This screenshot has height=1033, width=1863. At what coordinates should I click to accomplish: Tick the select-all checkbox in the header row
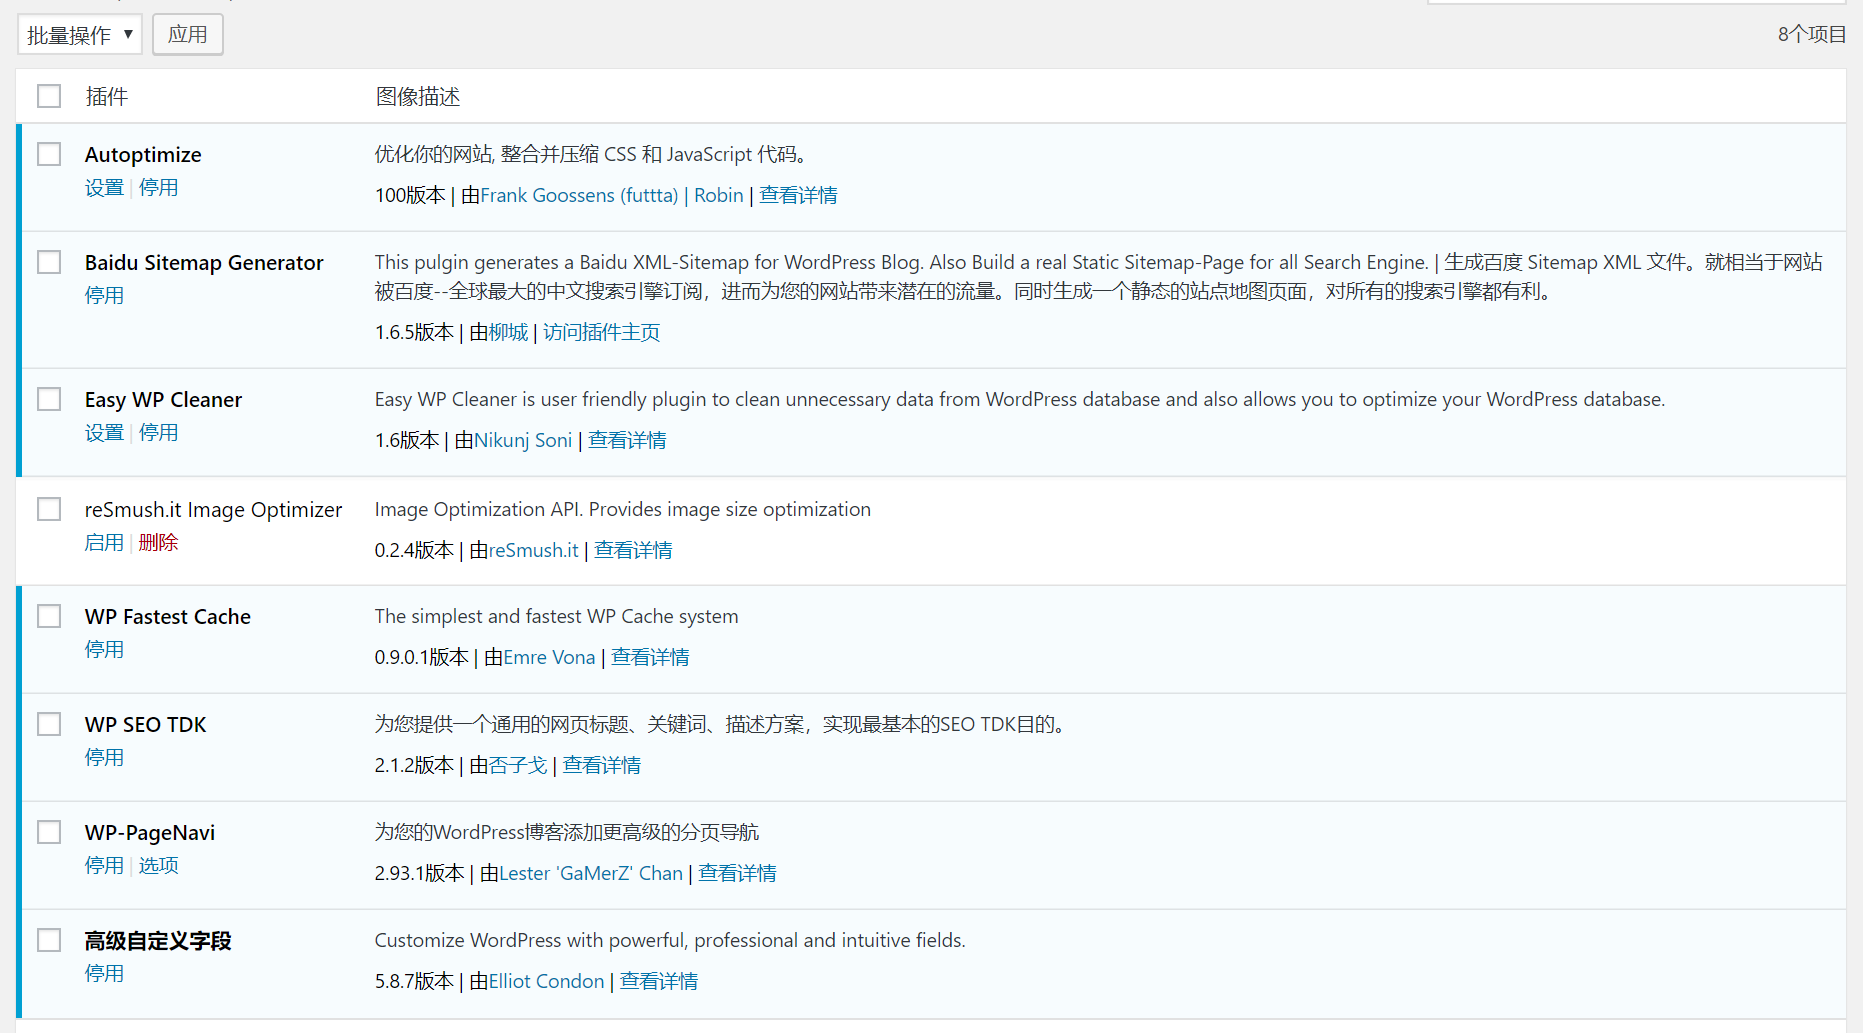point(49,96)
